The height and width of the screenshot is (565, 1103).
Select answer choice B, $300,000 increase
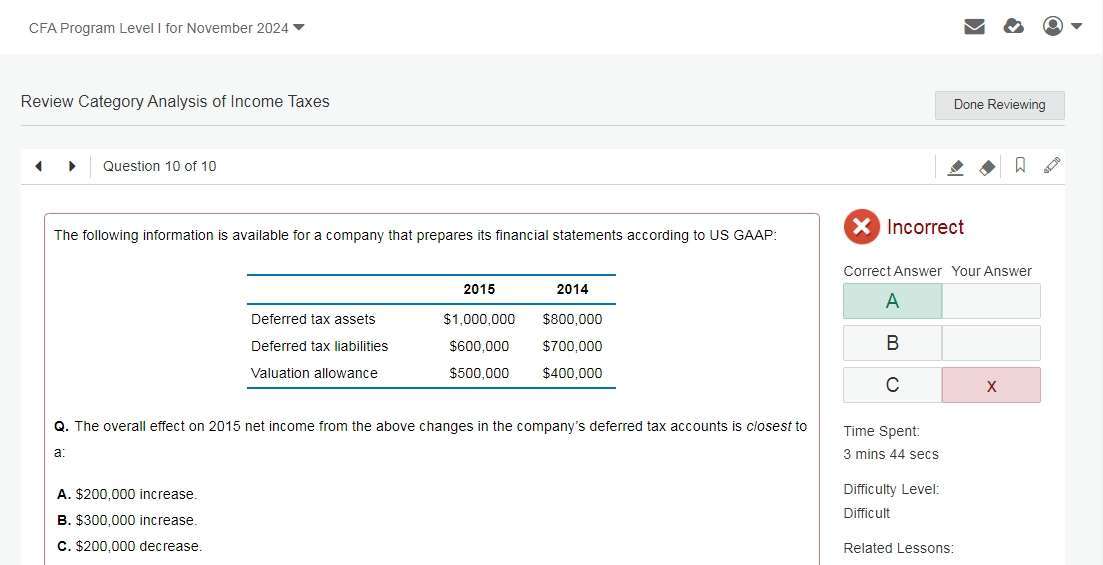tap(127, 520)
